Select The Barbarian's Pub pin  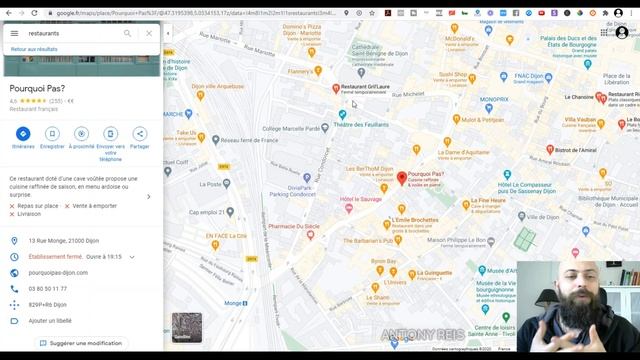coord(398,240)
